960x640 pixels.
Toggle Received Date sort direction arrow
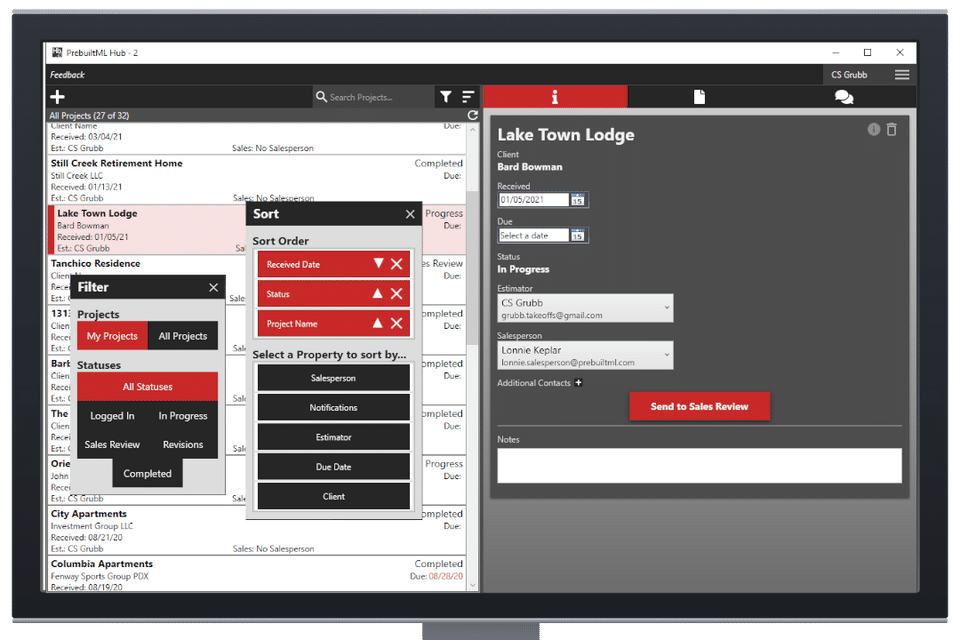tap(378, 264)
